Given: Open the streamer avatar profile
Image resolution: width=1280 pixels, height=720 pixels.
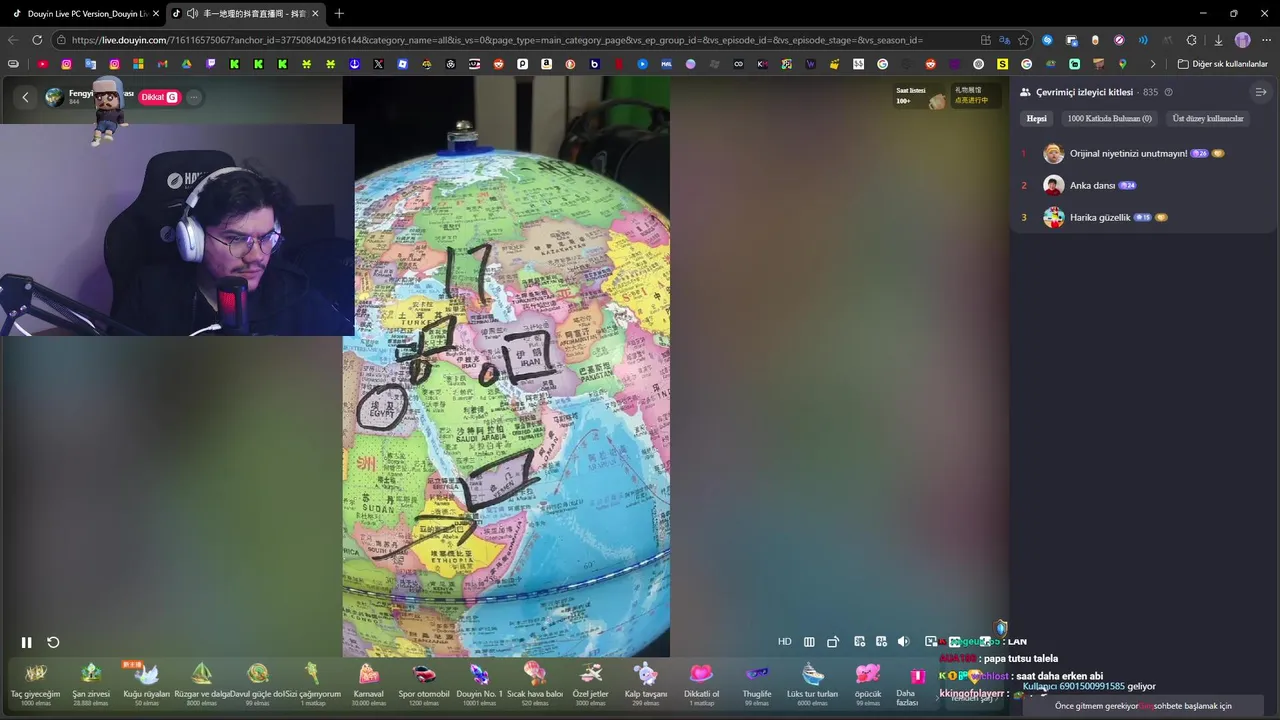Looking at the screenshot, I should click(54, 97).
